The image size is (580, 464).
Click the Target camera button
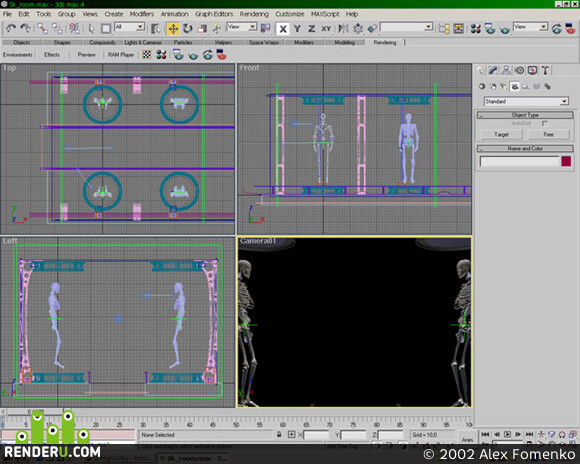coord(501,134)
